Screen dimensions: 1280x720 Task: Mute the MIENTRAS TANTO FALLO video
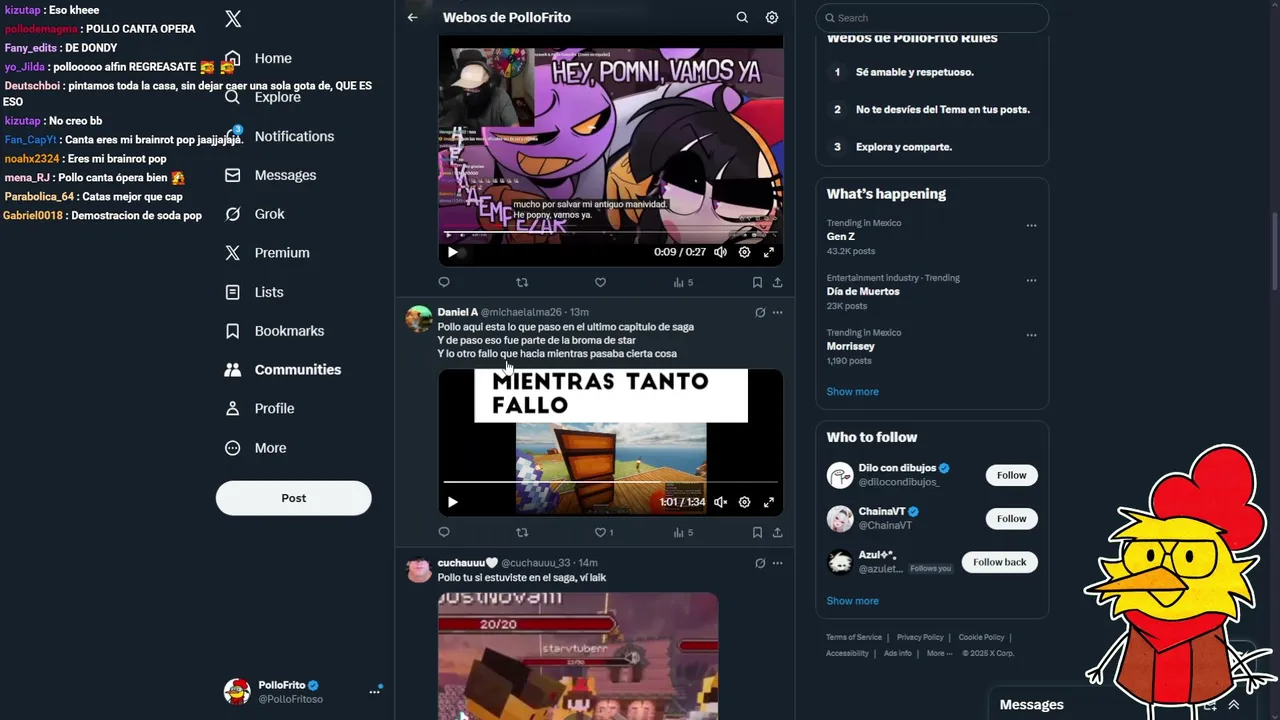pos(720,502)
